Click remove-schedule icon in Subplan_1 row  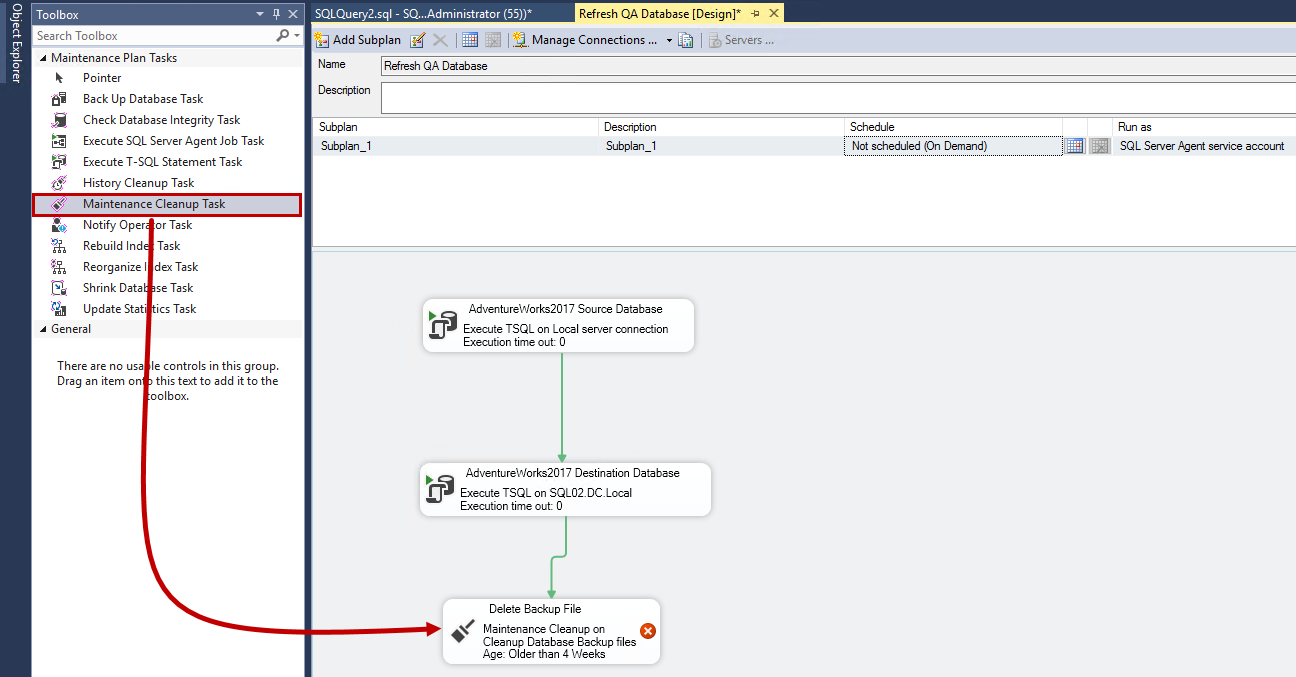[1100, 146]
